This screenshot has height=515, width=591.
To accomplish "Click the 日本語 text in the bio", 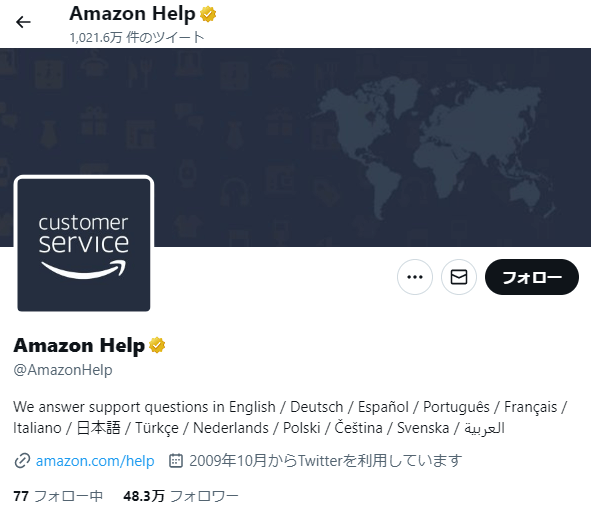I will pos(98,428).
